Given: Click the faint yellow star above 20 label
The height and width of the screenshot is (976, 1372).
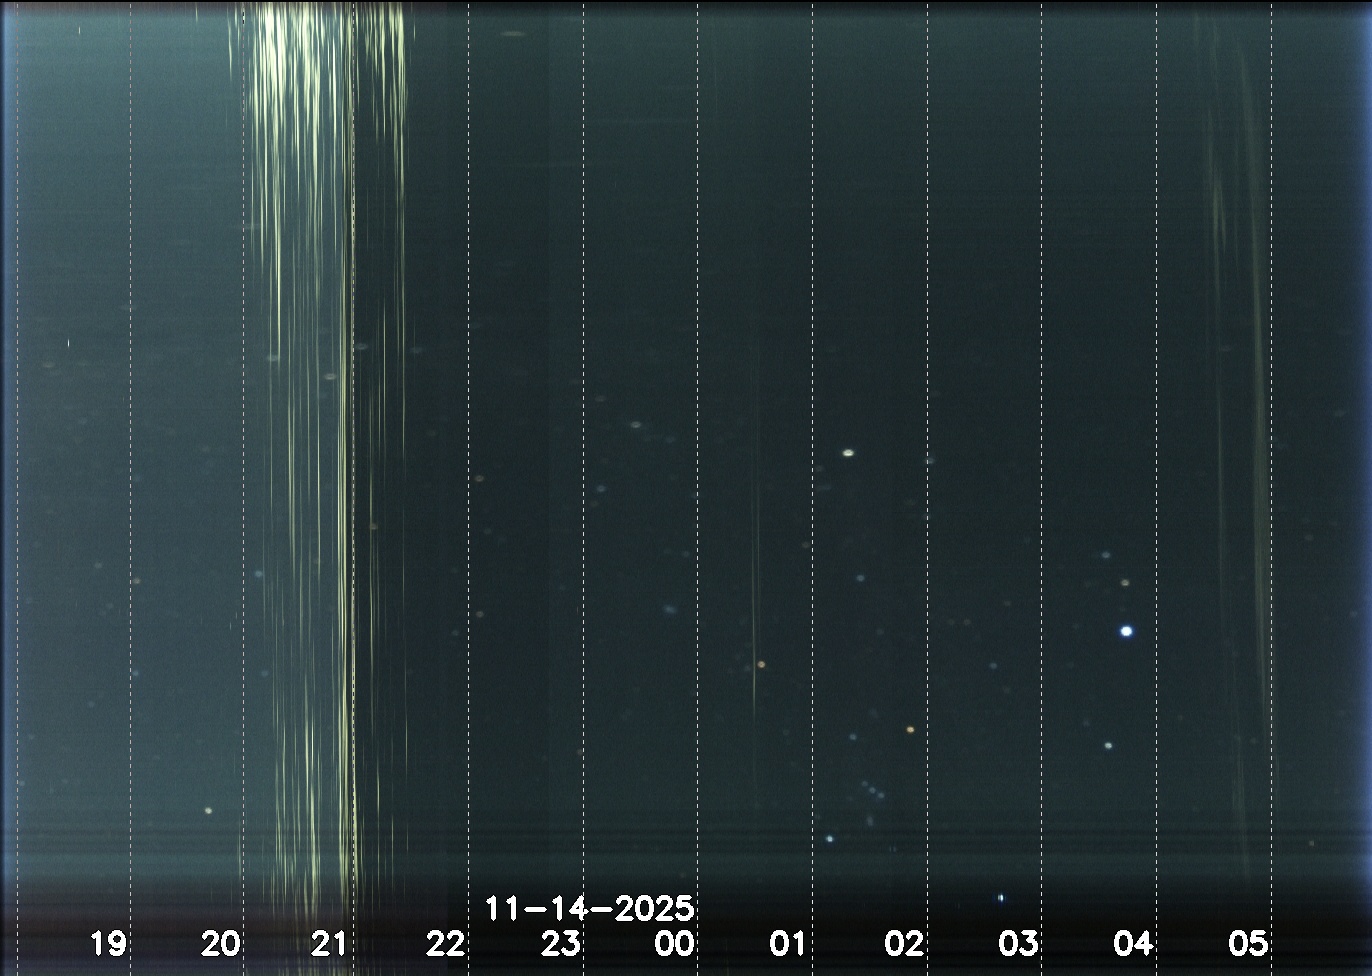Looking at the screenshot, I should [208, 810].
